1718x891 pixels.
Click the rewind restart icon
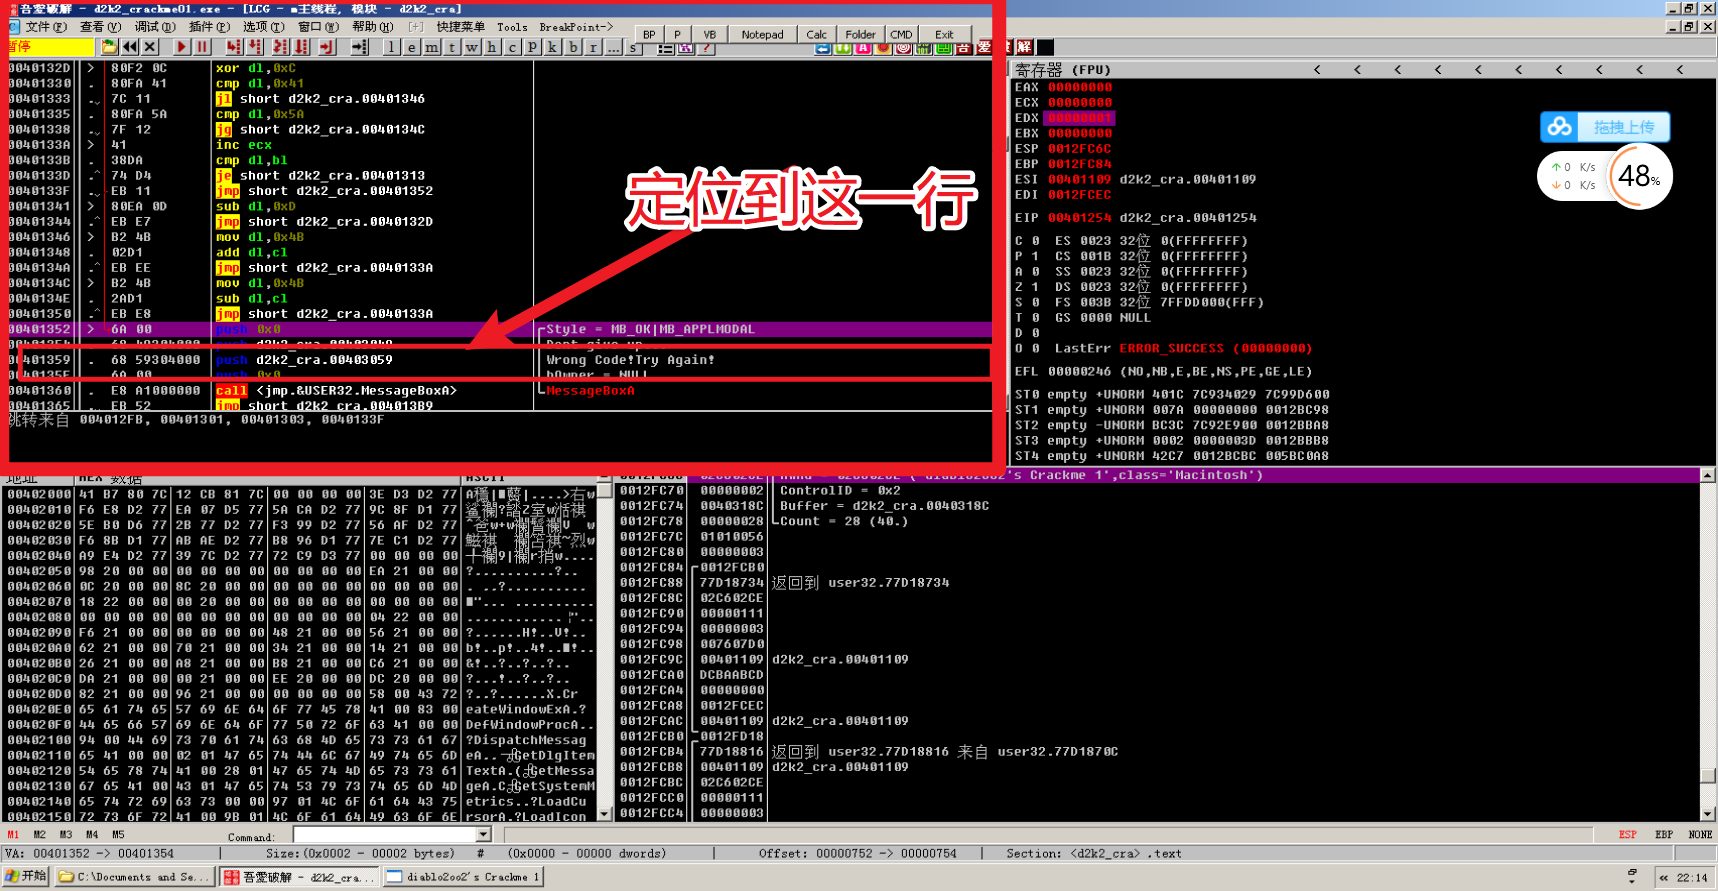pos(130,47)
